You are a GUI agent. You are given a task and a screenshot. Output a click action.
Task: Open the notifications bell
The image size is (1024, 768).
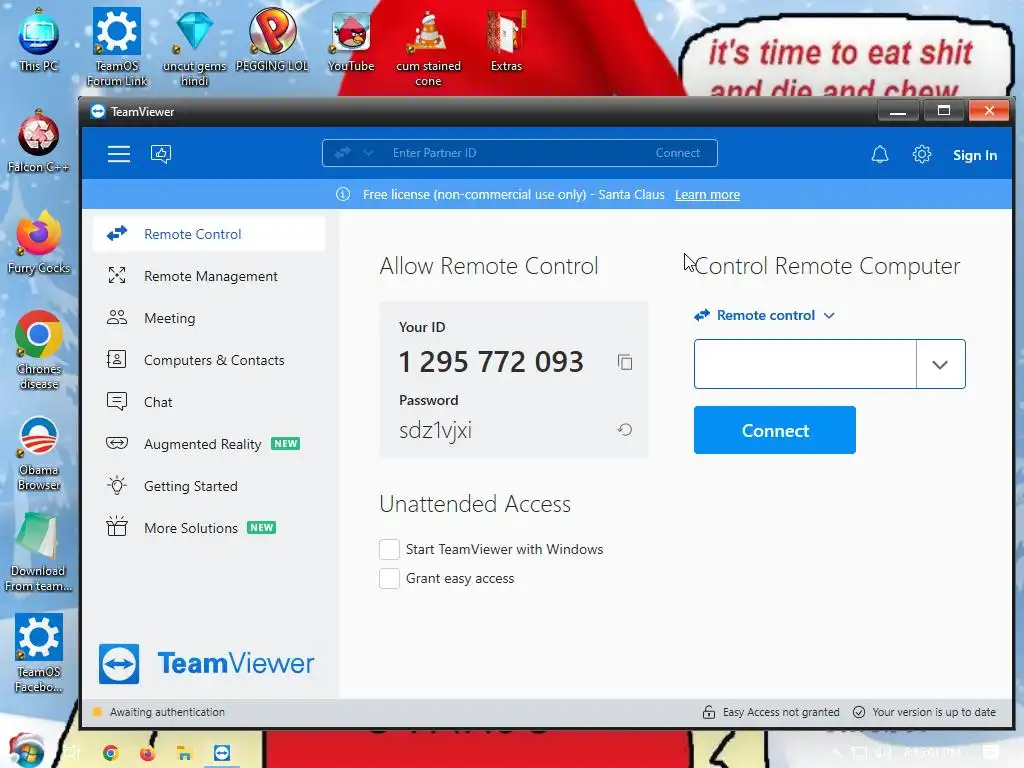(880, 155)
